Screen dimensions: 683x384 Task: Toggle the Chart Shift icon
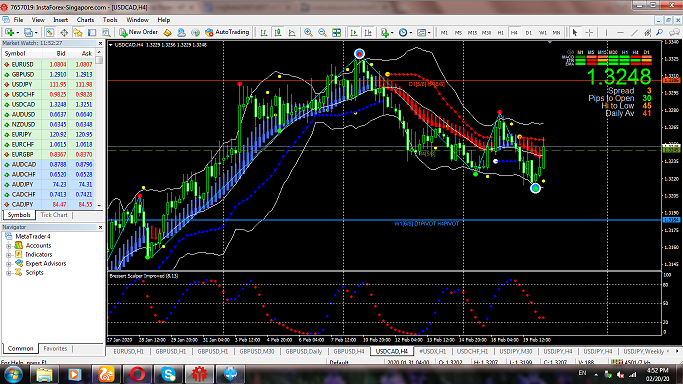pyautogui.click(x=368, y=32)
